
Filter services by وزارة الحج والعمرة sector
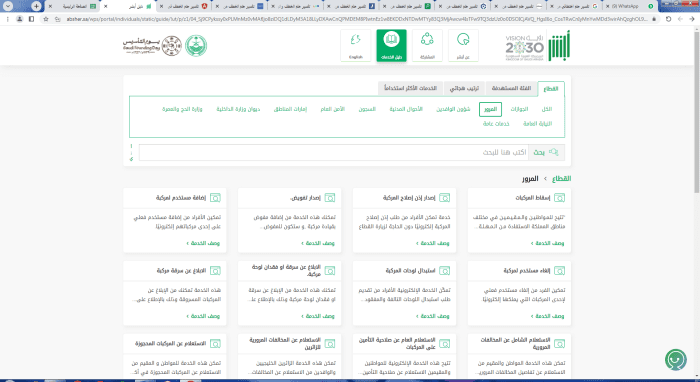pos(182,109)
